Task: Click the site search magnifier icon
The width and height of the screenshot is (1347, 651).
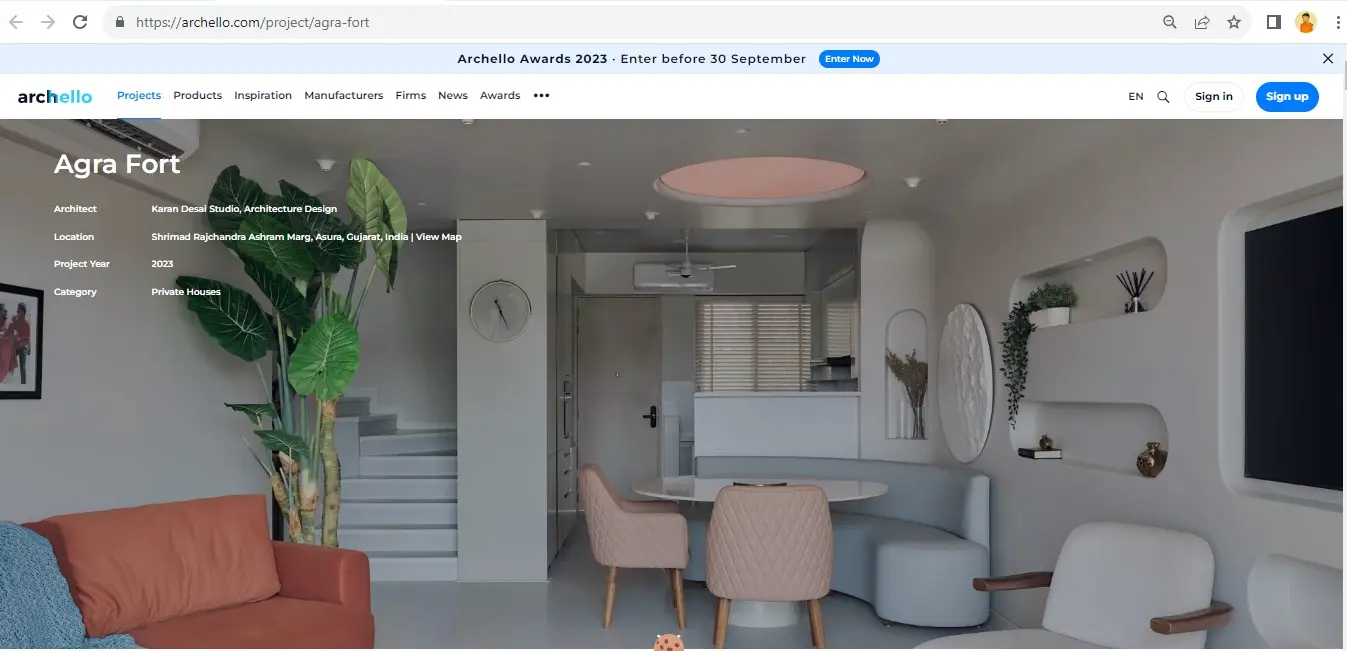Action: point(1163,97)
